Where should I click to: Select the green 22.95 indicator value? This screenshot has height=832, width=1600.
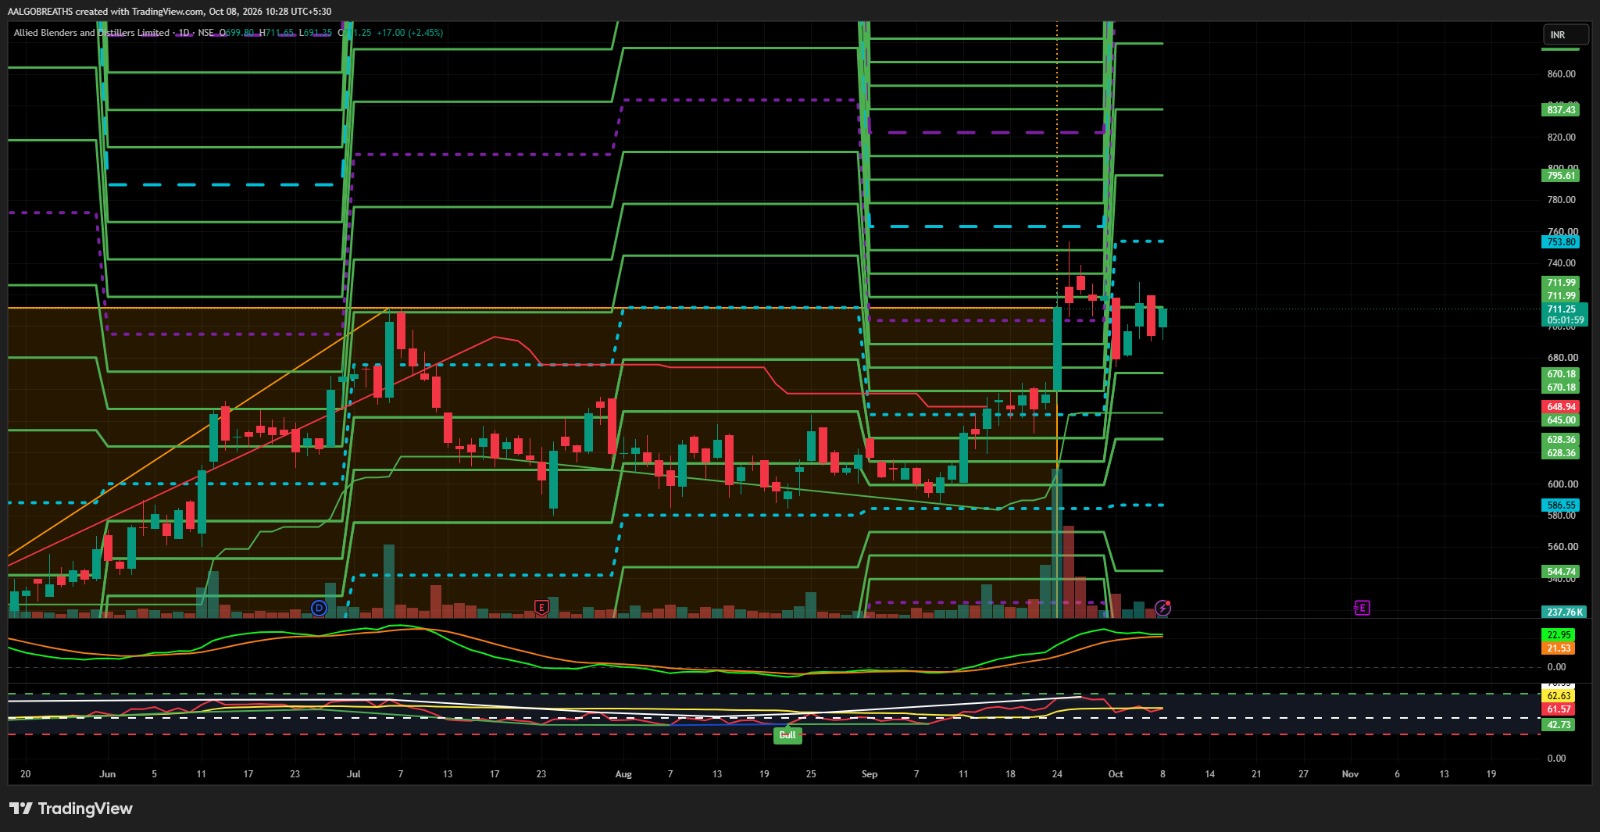coord(1558,635)
